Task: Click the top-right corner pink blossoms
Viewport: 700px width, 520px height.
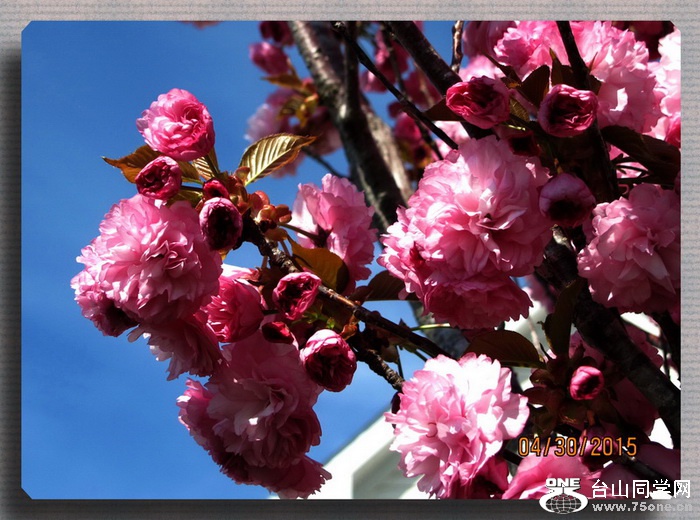Action: tap(630, 70)
